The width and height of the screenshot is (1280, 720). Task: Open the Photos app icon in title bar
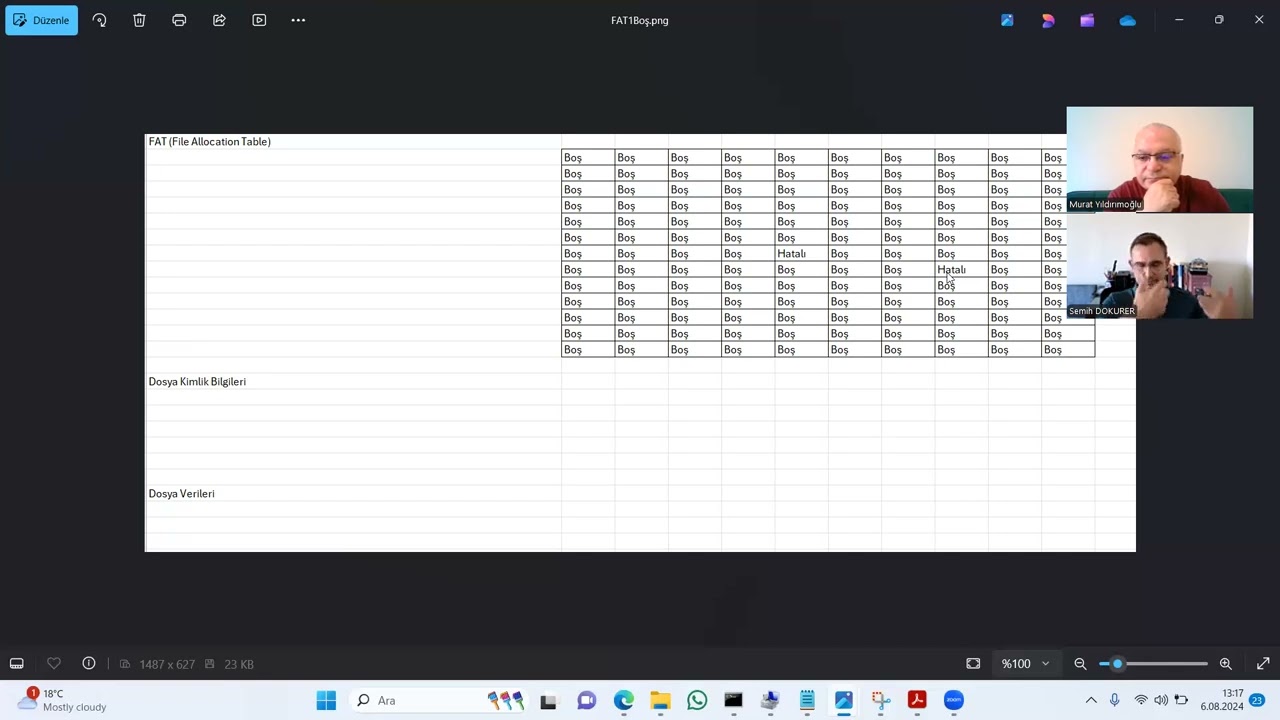pyautogui.click(x=1007, y=20)
